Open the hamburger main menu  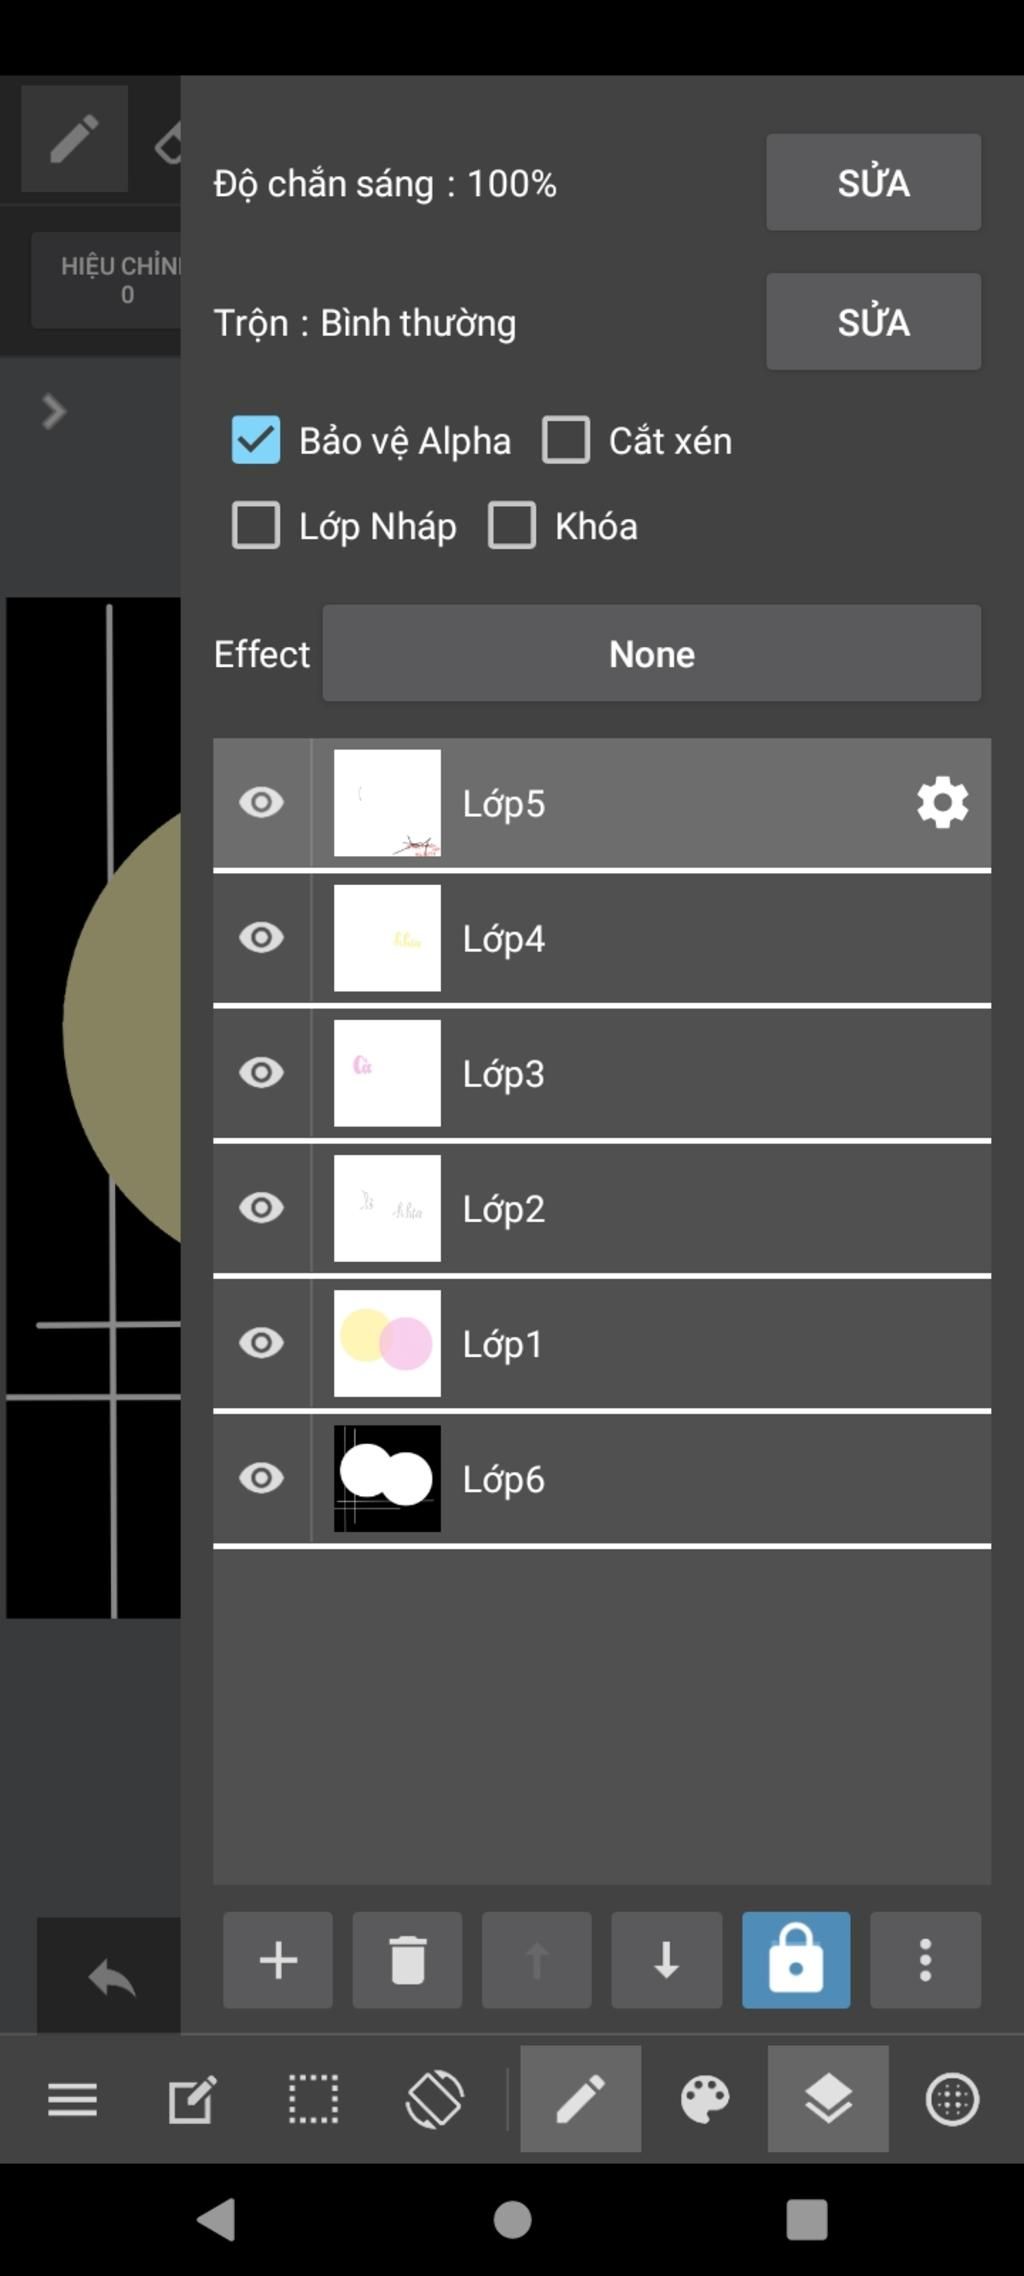(73, 2099)
